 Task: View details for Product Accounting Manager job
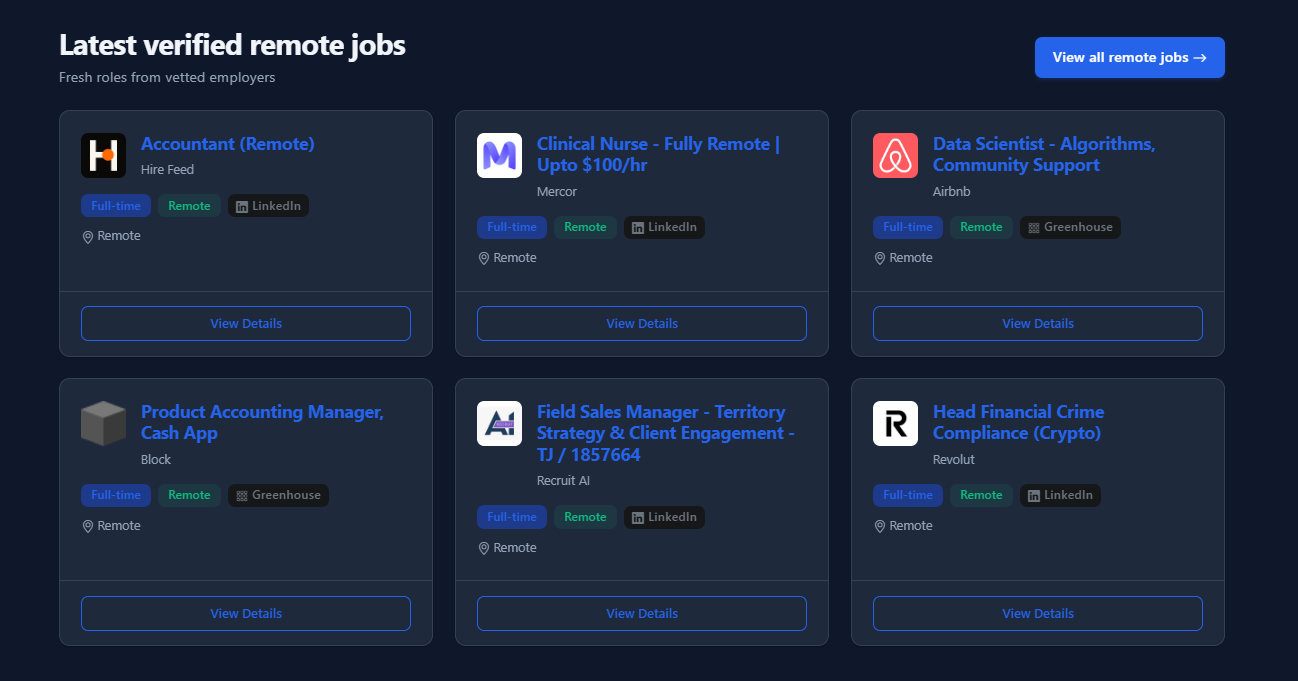tap(246, 613)
